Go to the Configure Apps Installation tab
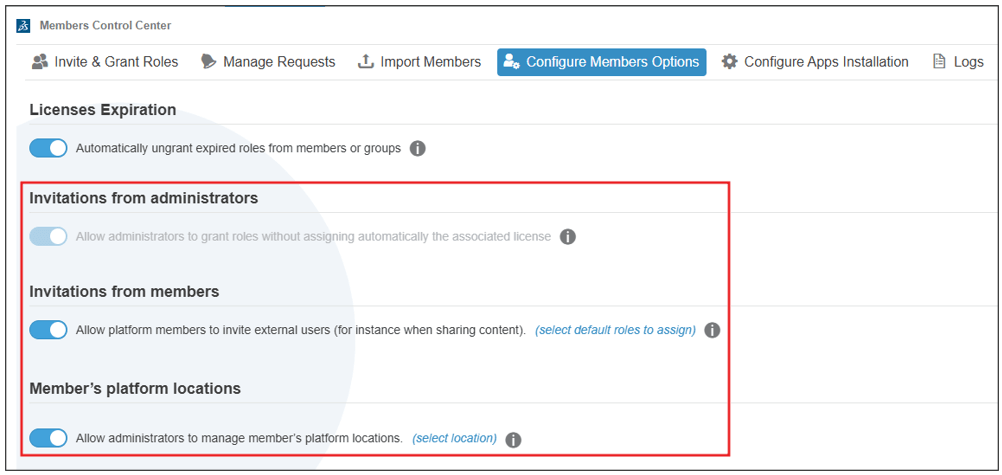 (x=815, y=62)
